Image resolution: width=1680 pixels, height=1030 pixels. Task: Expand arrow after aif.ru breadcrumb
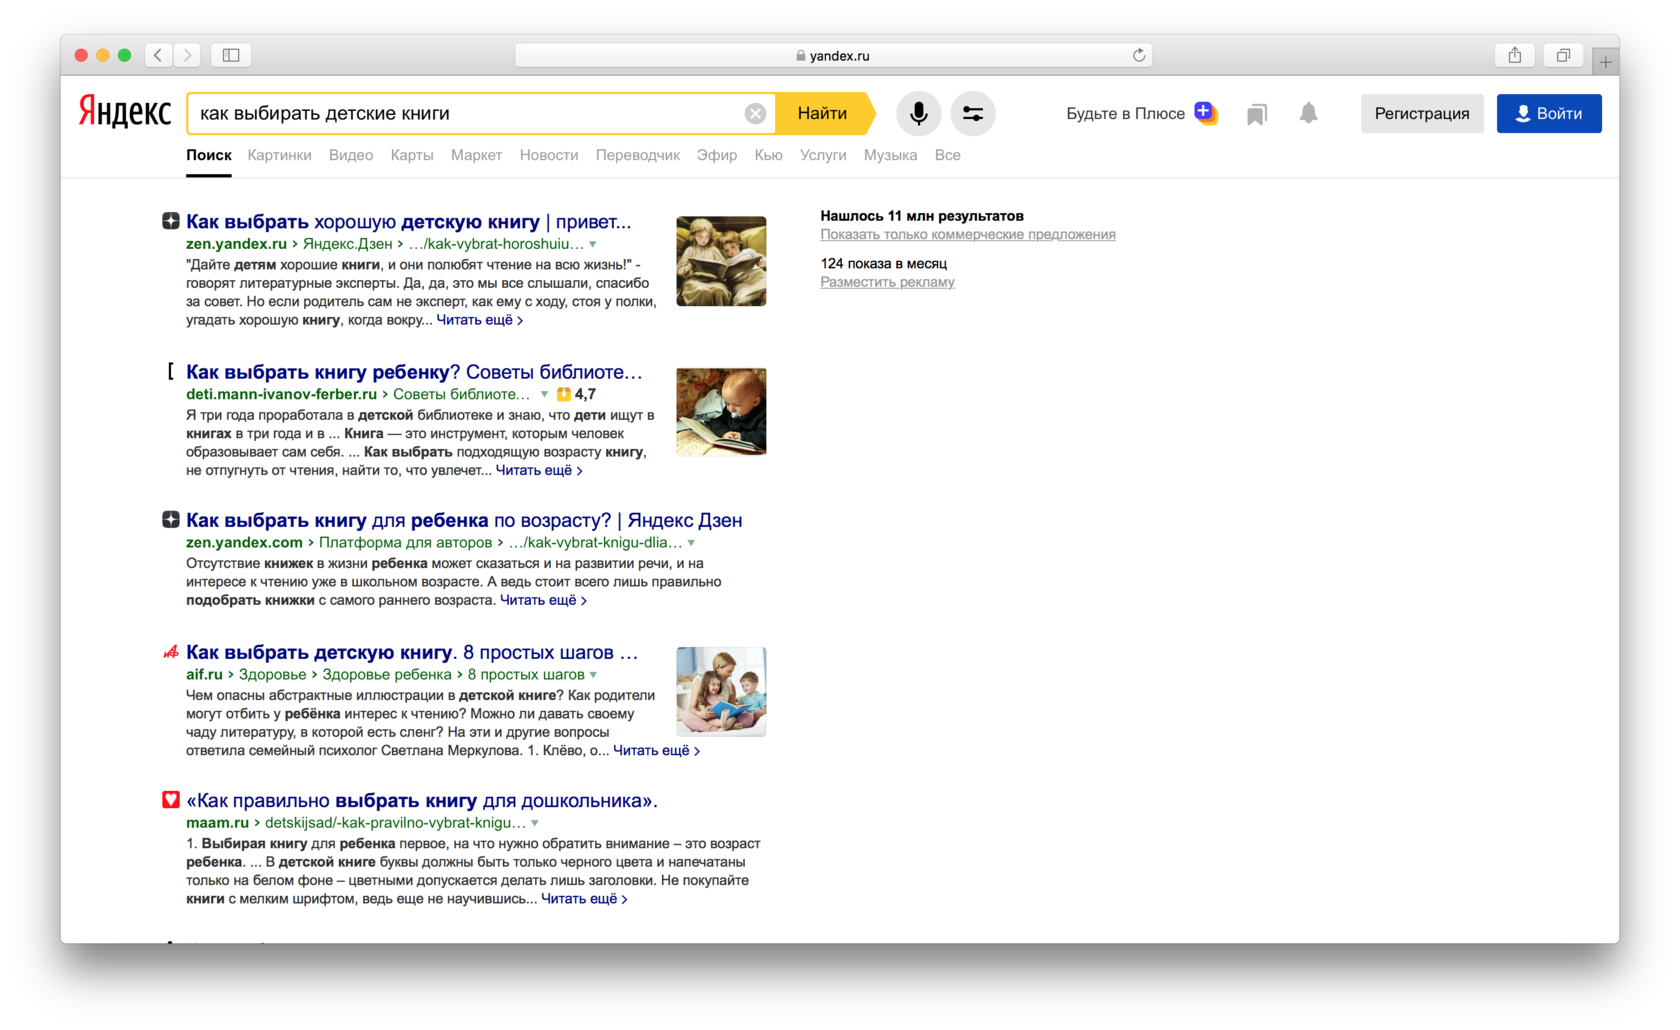pos(594,675)
